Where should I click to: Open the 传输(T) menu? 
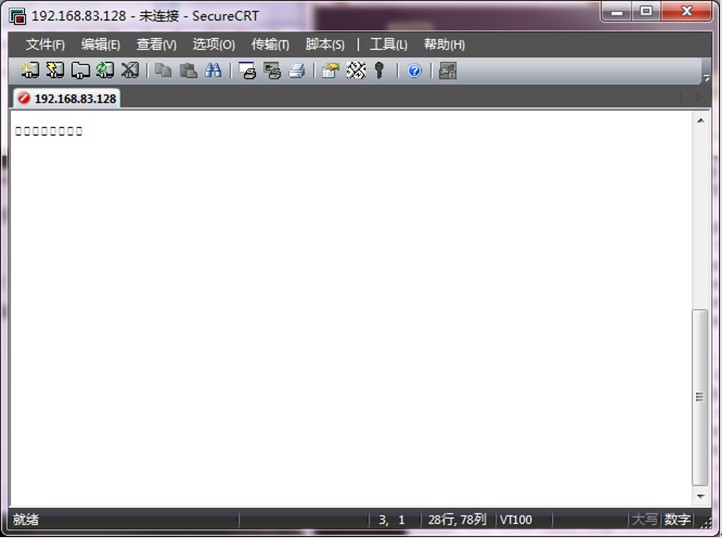click(x=270, y=45)
